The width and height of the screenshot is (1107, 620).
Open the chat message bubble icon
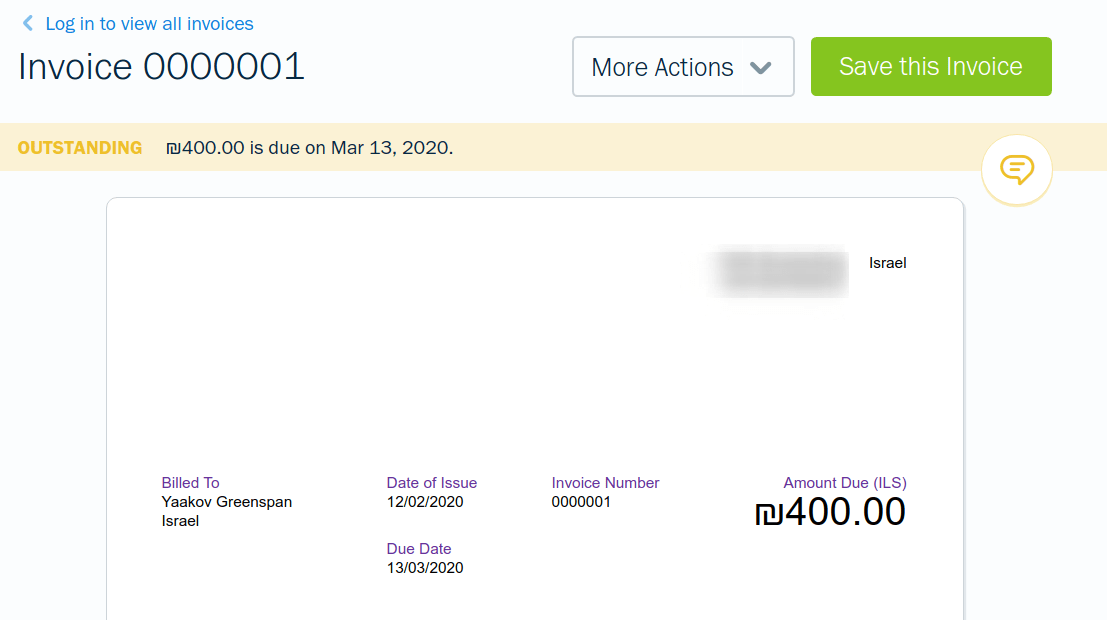click(1017, 170)
